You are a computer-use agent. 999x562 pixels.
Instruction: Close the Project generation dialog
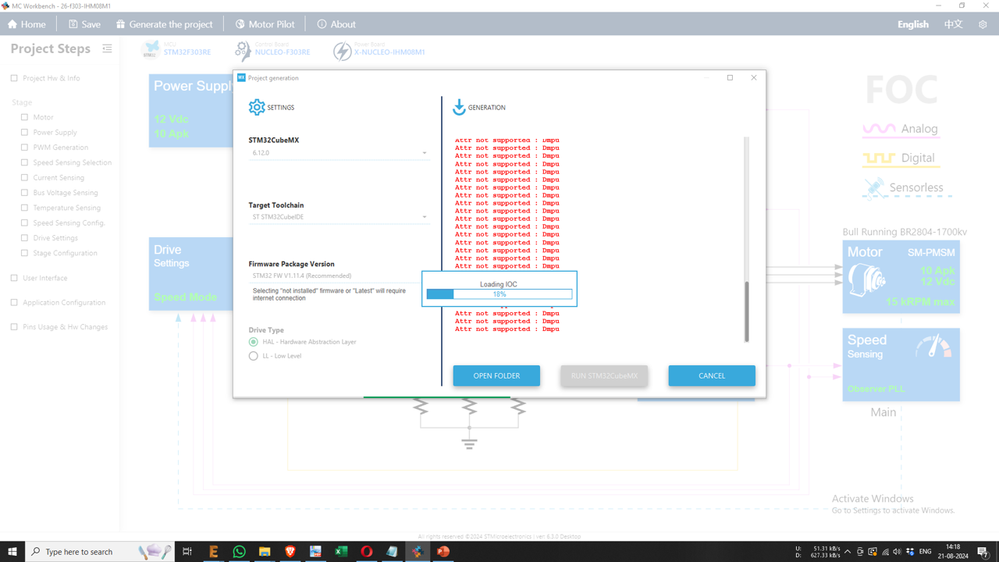coord(754,78)
